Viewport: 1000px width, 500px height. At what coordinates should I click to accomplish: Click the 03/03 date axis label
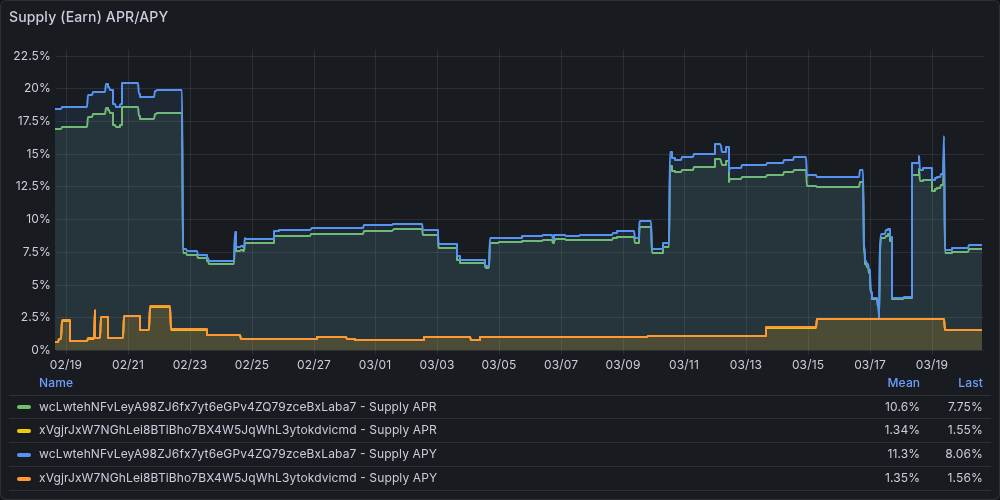click(x=437, y=365)
